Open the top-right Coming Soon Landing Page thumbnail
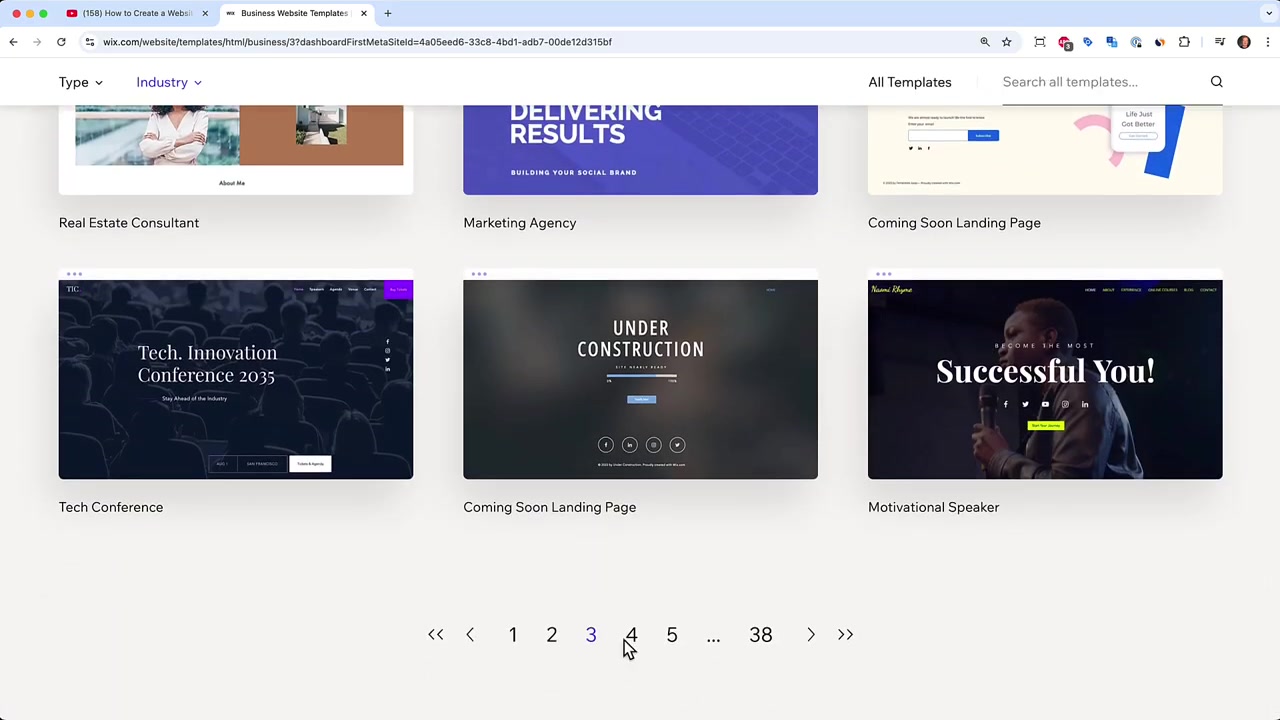Image resolution: width=1280 pixels, height=720 pixels. pos(1045,149)
